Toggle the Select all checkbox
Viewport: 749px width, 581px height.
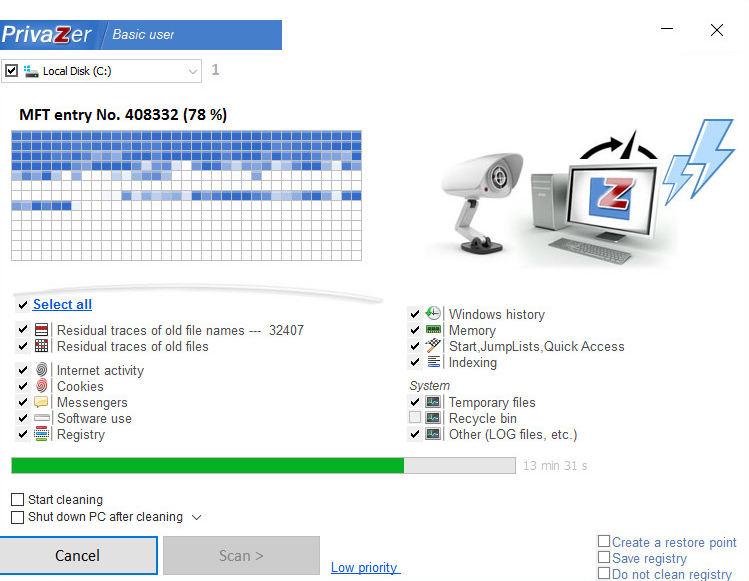pos(22,304)
